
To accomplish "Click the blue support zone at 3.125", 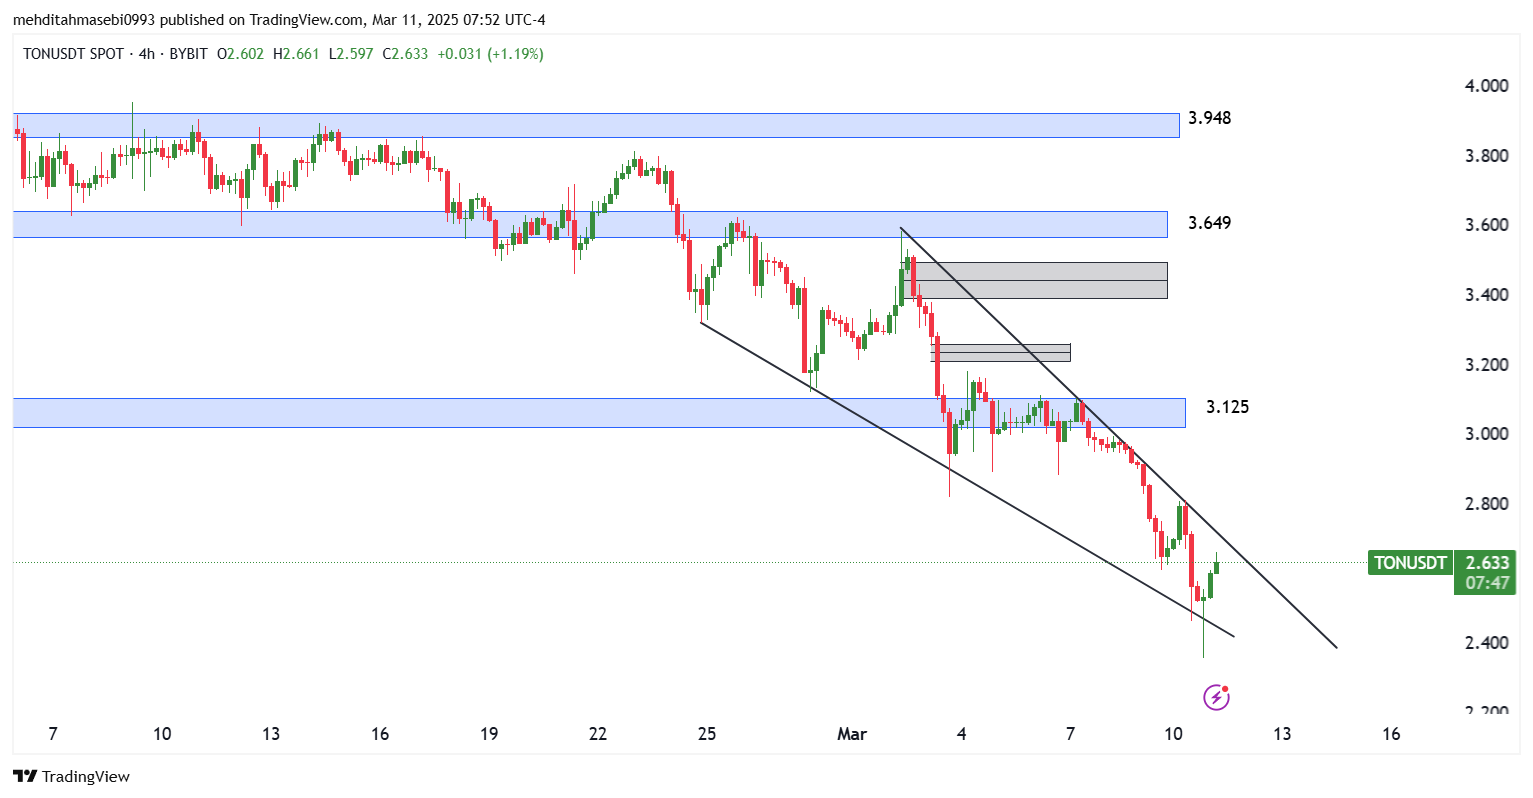I will pyautogui.click(x=599, y=413).
